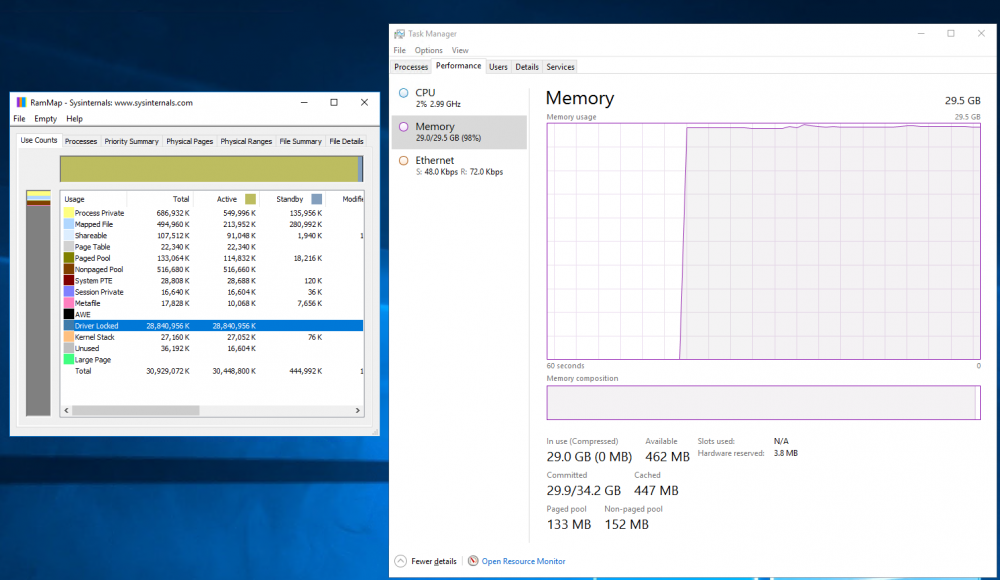The height and width of the screenshot is (580, 1000).
Task: Open the Priority Summary tab
Action: point(131,142)
